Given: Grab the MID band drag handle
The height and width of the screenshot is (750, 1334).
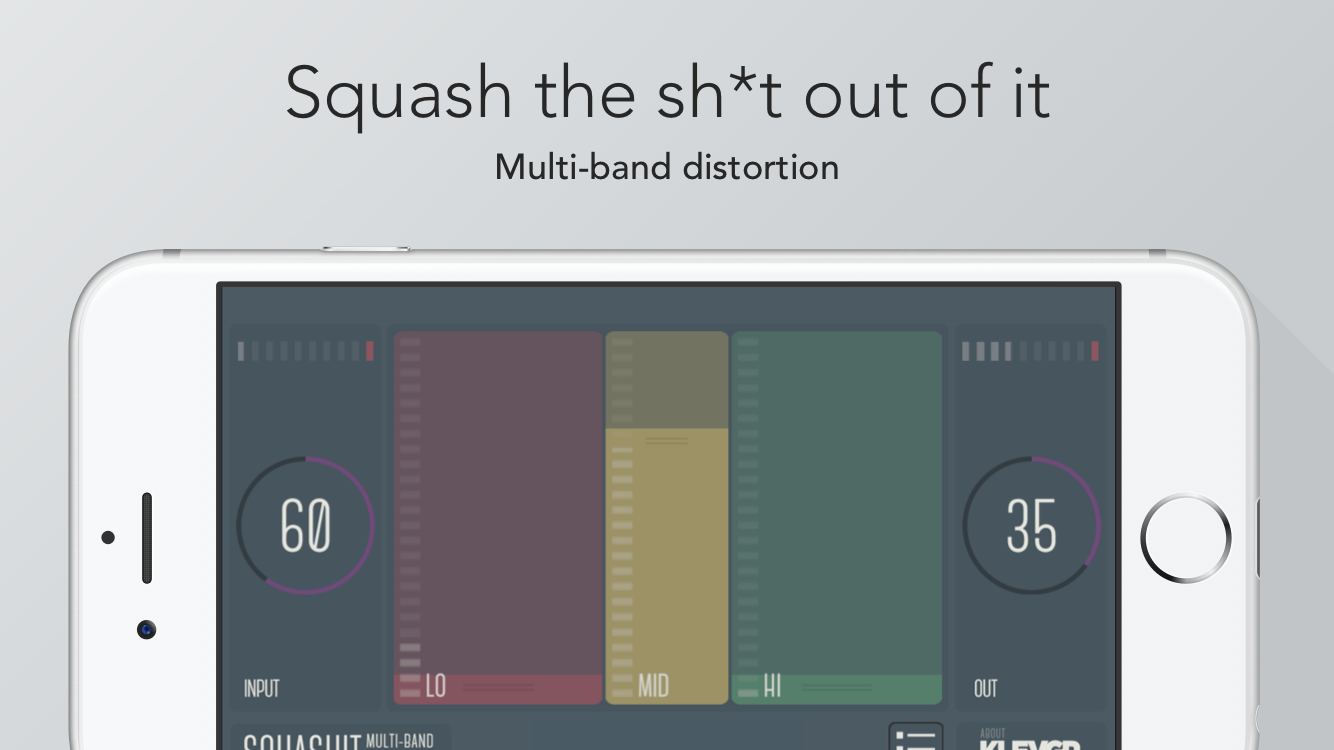Looking at the screenshot, I should pyautogui.click(x=666, y=440).
